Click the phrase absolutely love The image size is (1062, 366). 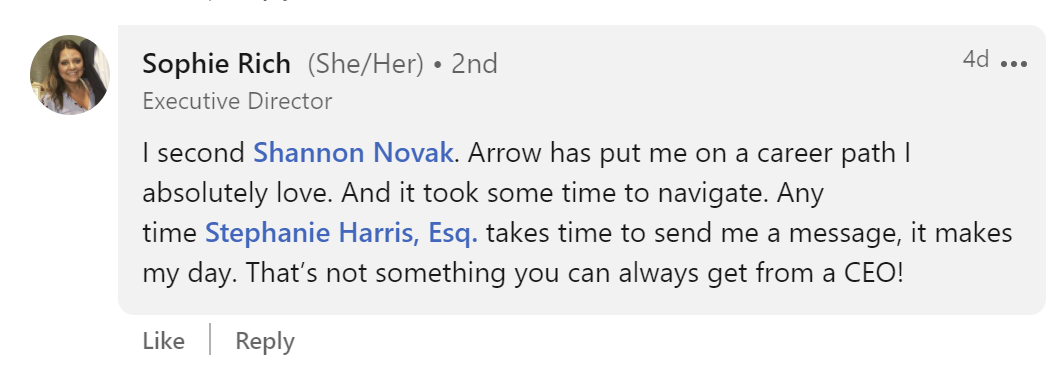tap(238, 194)
